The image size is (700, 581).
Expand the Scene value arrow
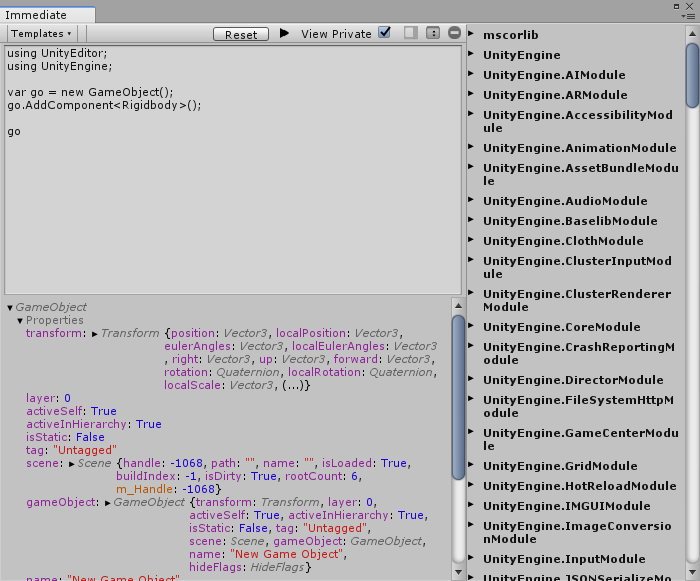tap(72, 464)
